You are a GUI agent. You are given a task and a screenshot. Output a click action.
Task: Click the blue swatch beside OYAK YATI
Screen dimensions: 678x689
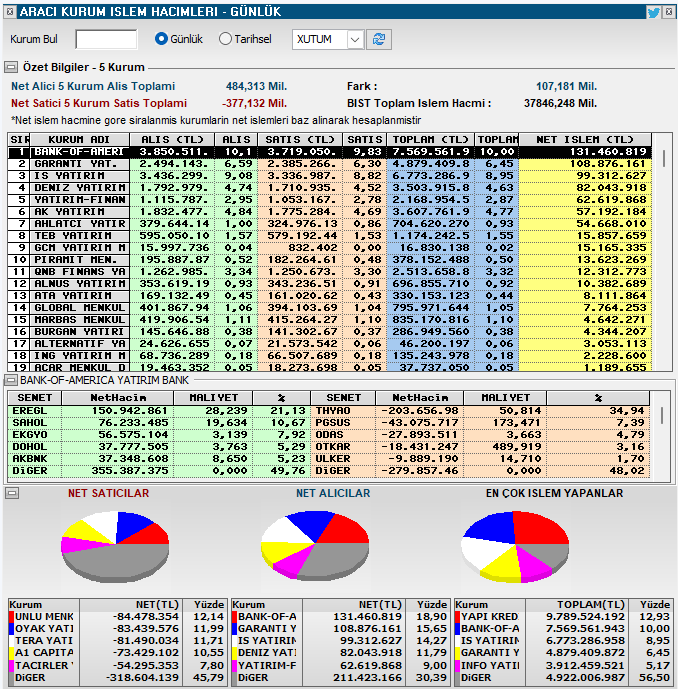coord(12,629)
